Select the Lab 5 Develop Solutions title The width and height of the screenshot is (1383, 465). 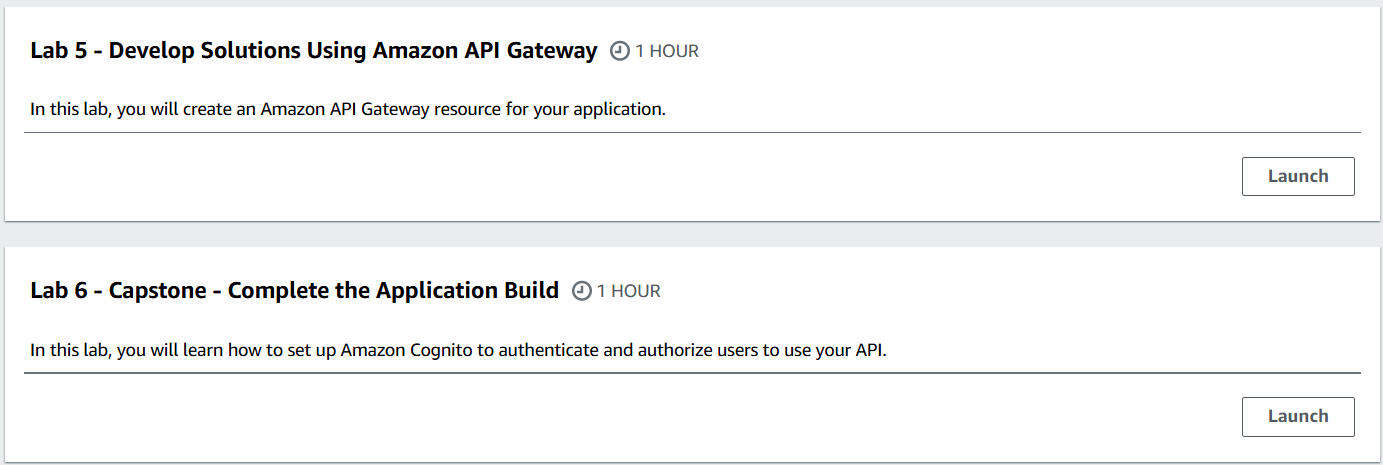point(314,51)
